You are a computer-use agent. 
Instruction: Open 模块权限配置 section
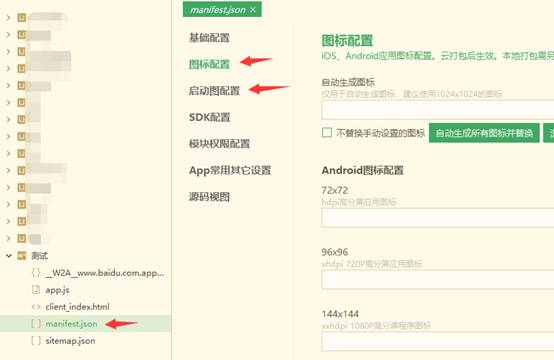point(219,143)
